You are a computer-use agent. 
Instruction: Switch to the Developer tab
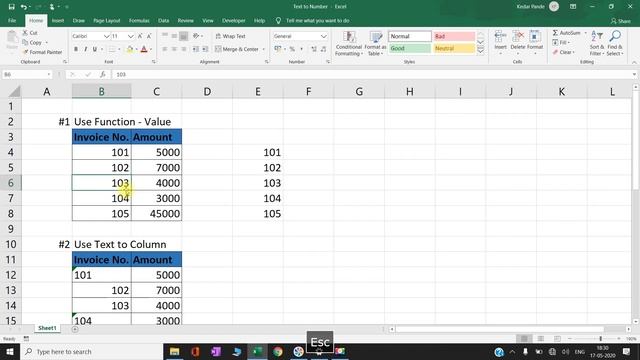pos(233,20)
